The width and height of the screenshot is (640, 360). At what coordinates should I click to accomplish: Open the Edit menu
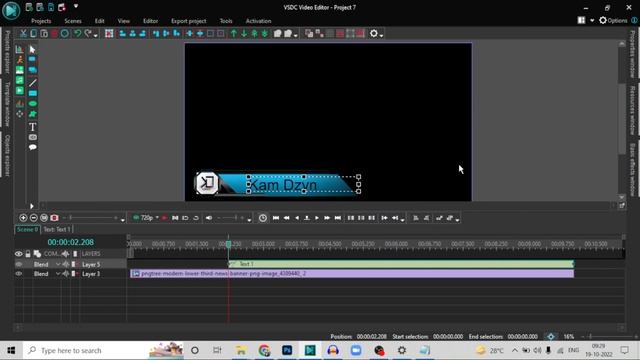(x=100, y=21)
